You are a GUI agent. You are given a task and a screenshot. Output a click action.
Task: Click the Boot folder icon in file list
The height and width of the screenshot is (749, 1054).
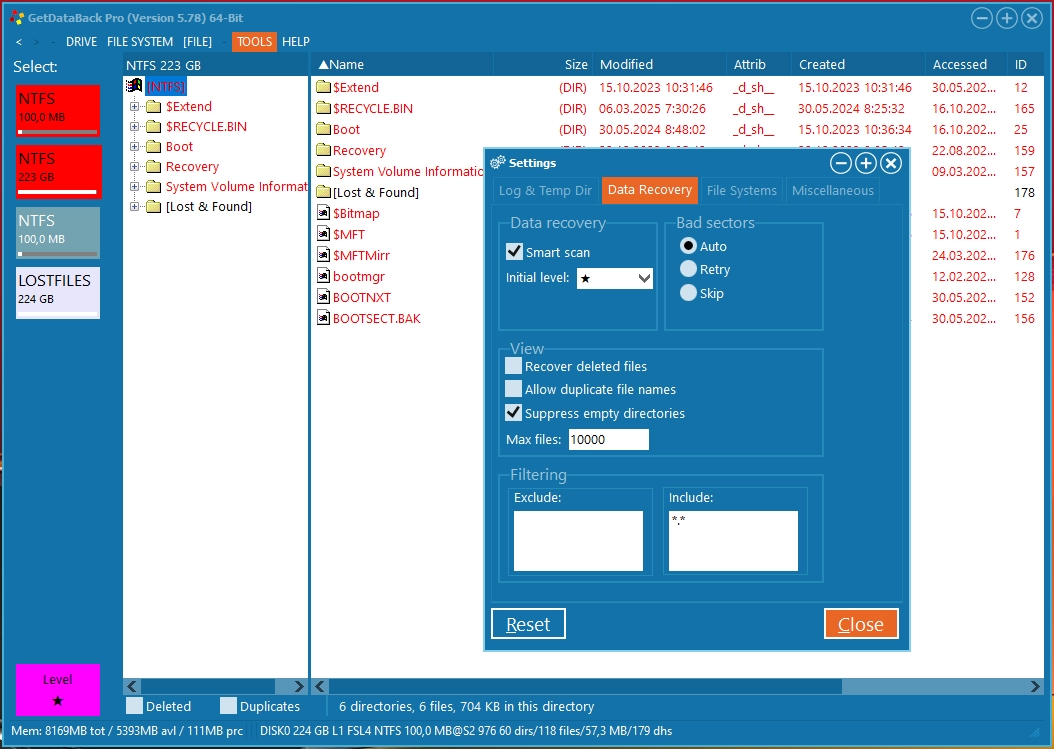click(323, 129)
